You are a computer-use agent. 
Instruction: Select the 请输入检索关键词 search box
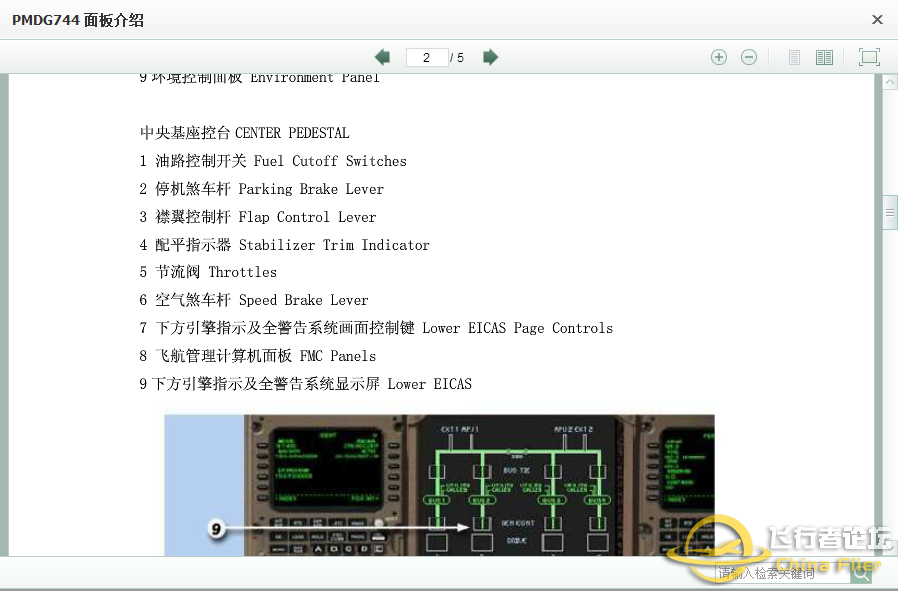[780, 572]
